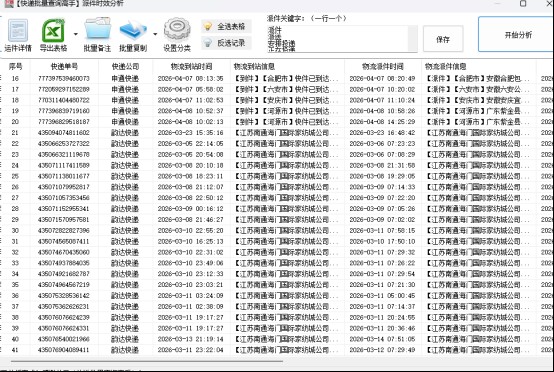Image resolution: width=554 pixels, height=372 pixels.
Task: Click 申通快递 company cell in row 20
Action: coord(125,122)
